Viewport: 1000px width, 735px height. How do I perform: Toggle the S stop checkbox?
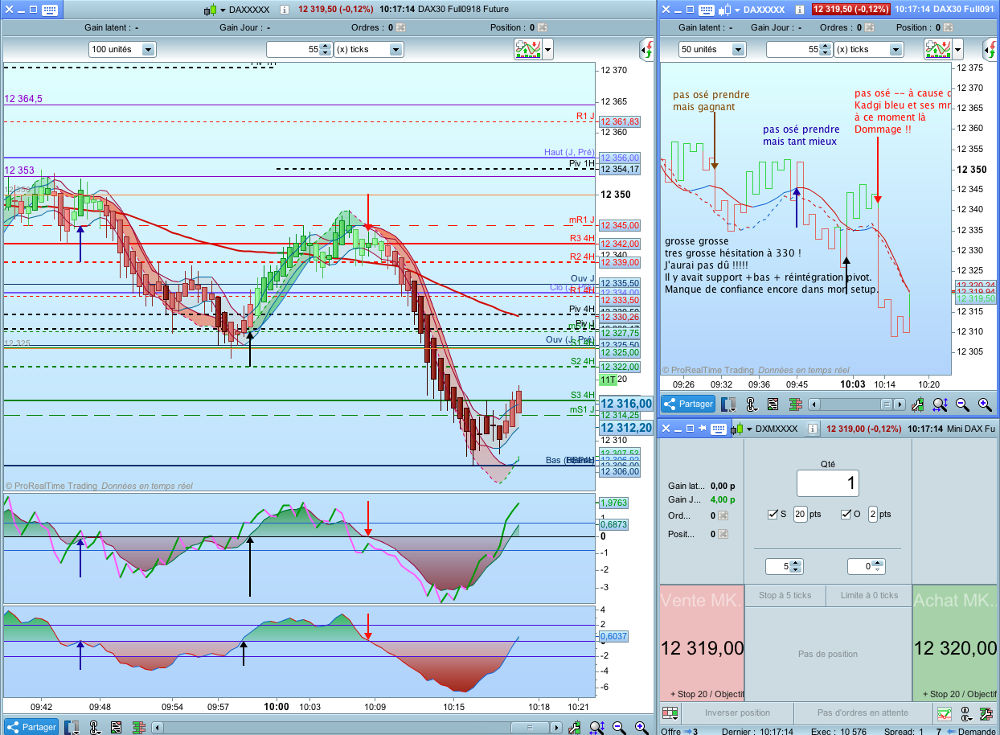(773, 514)
